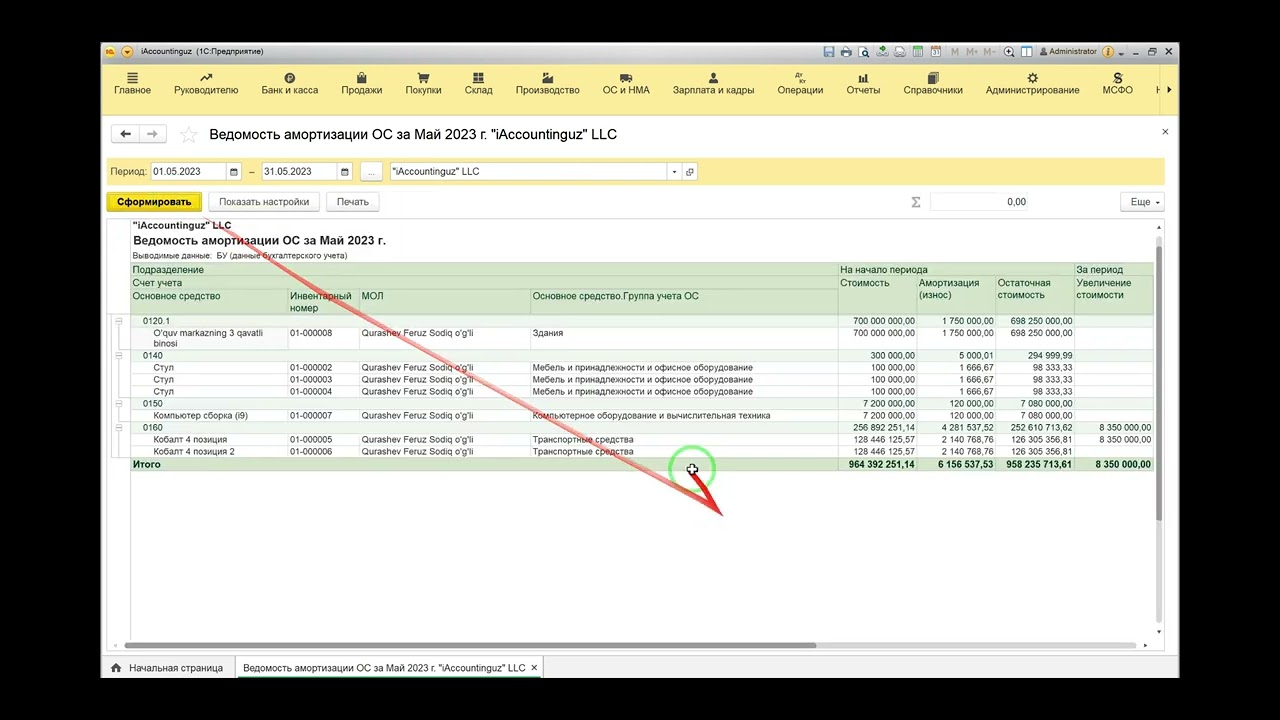
Task: Select the 'Компьютер сборка (i9)' asset cell
Action: [x=209, y=416]
